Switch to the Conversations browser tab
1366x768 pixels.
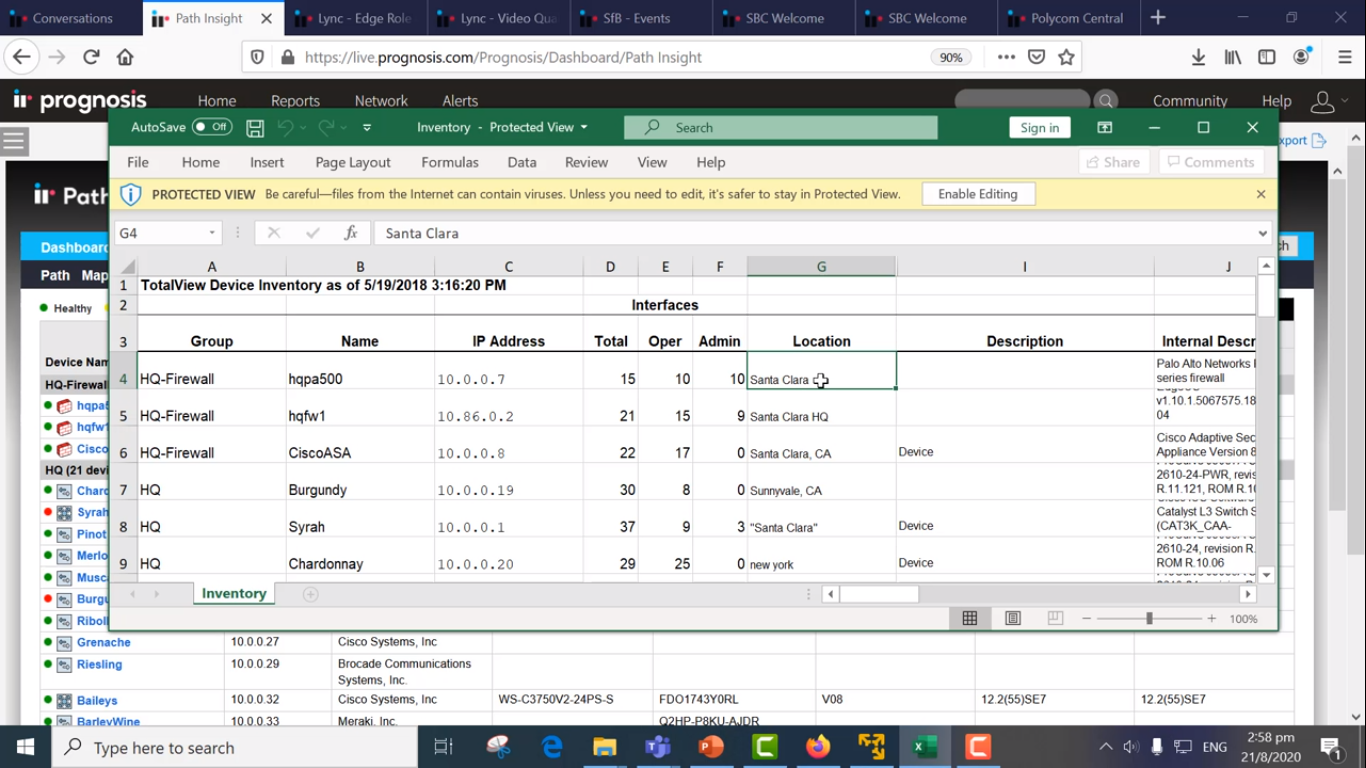click(71, 18)
